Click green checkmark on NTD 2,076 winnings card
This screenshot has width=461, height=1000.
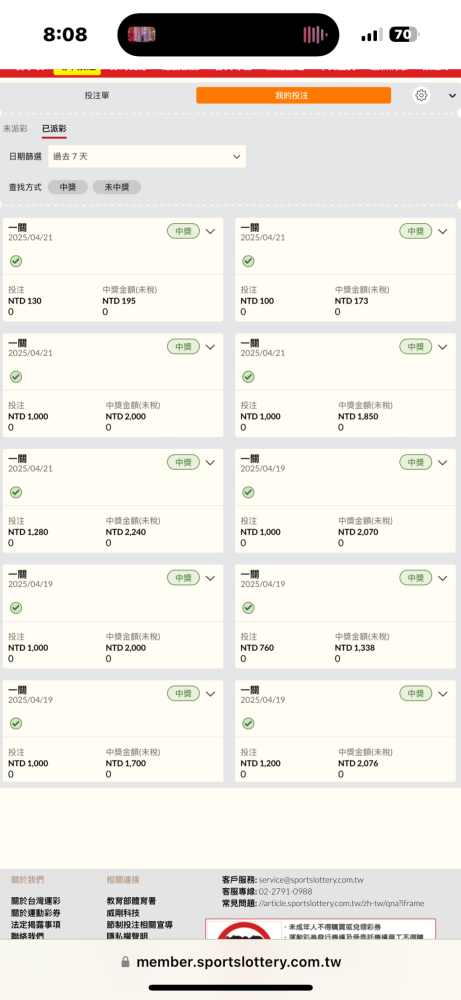[248, 723]
